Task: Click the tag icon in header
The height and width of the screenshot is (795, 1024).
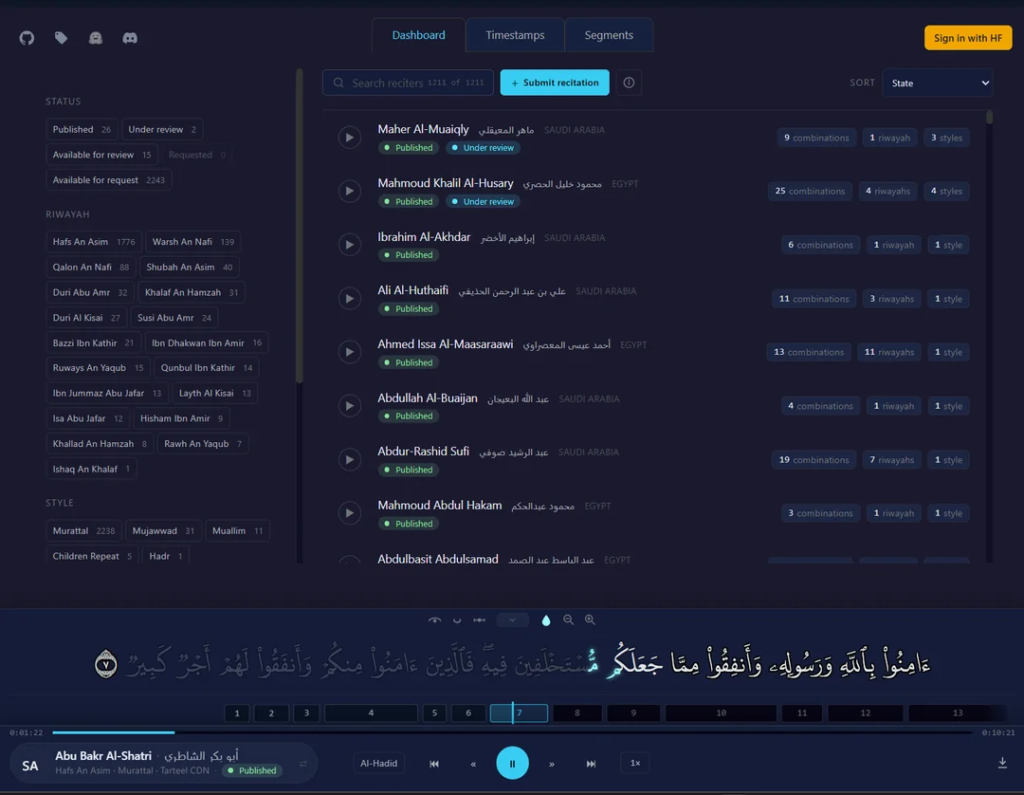Action: click(x=61, y=38)
